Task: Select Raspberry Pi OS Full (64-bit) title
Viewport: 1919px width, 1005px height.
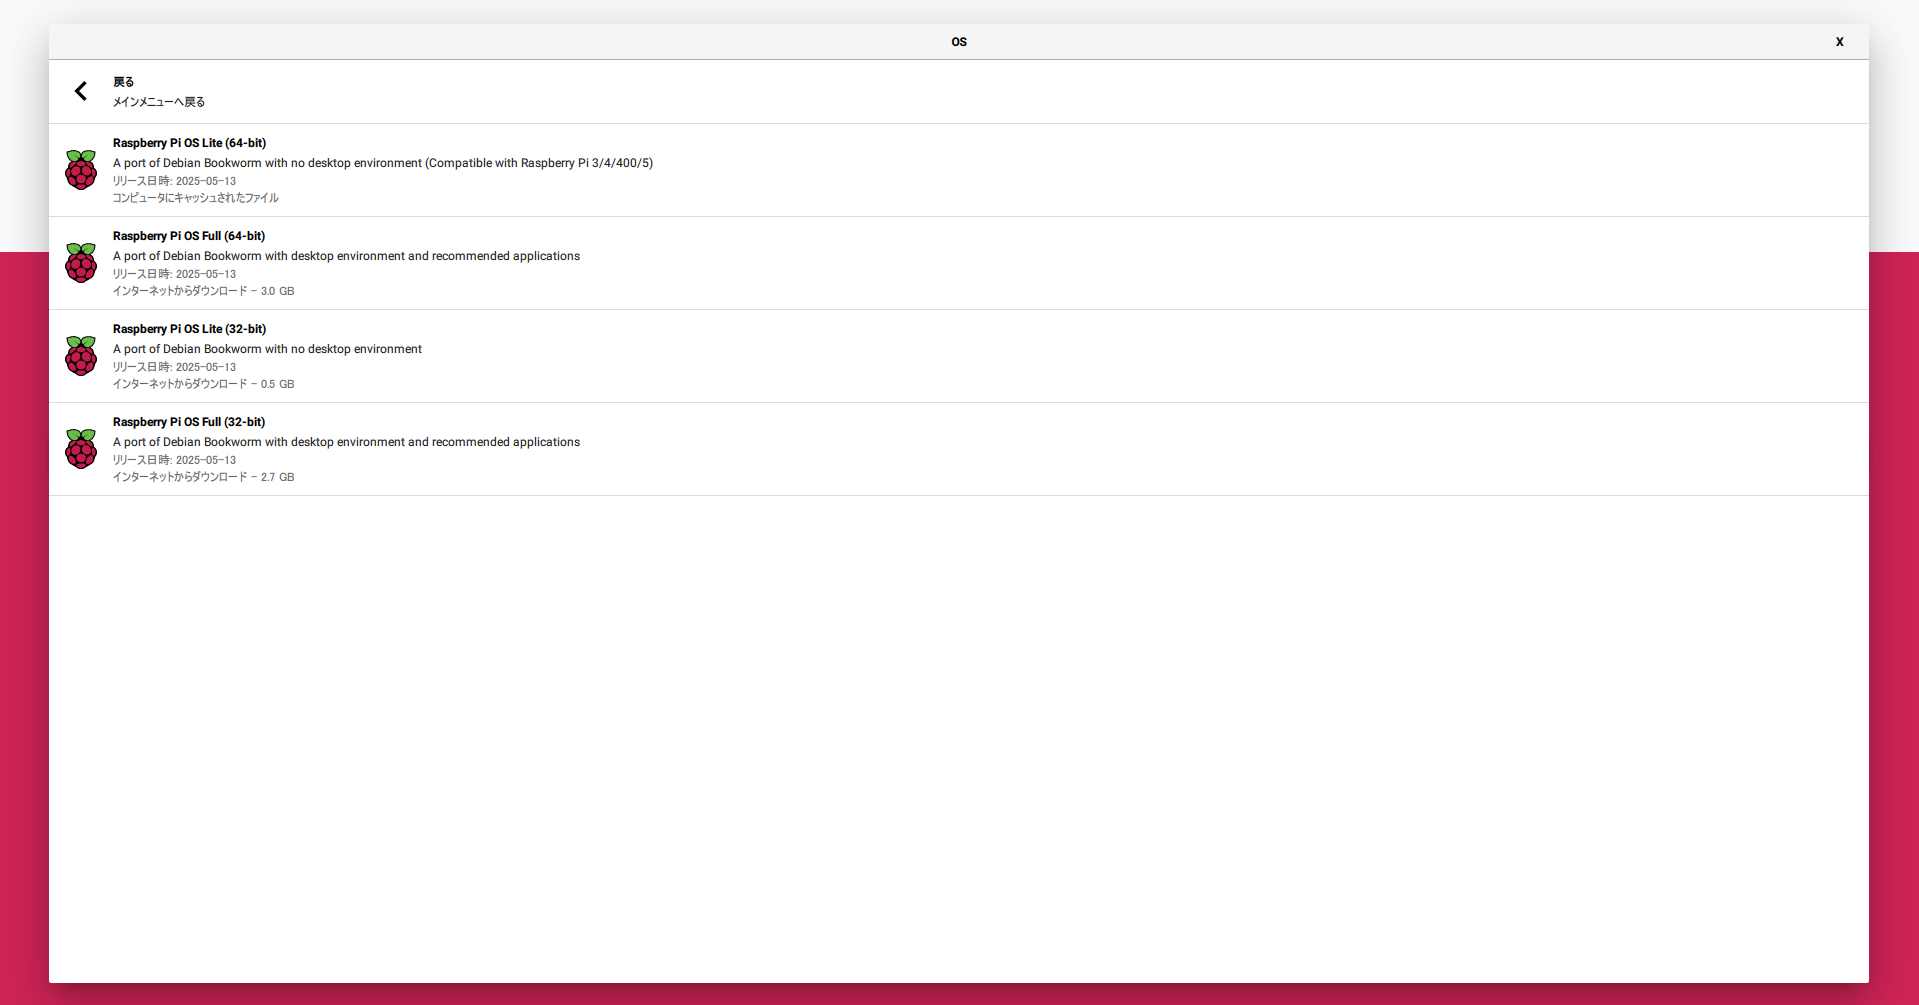Action: click(x=189, y=236)
